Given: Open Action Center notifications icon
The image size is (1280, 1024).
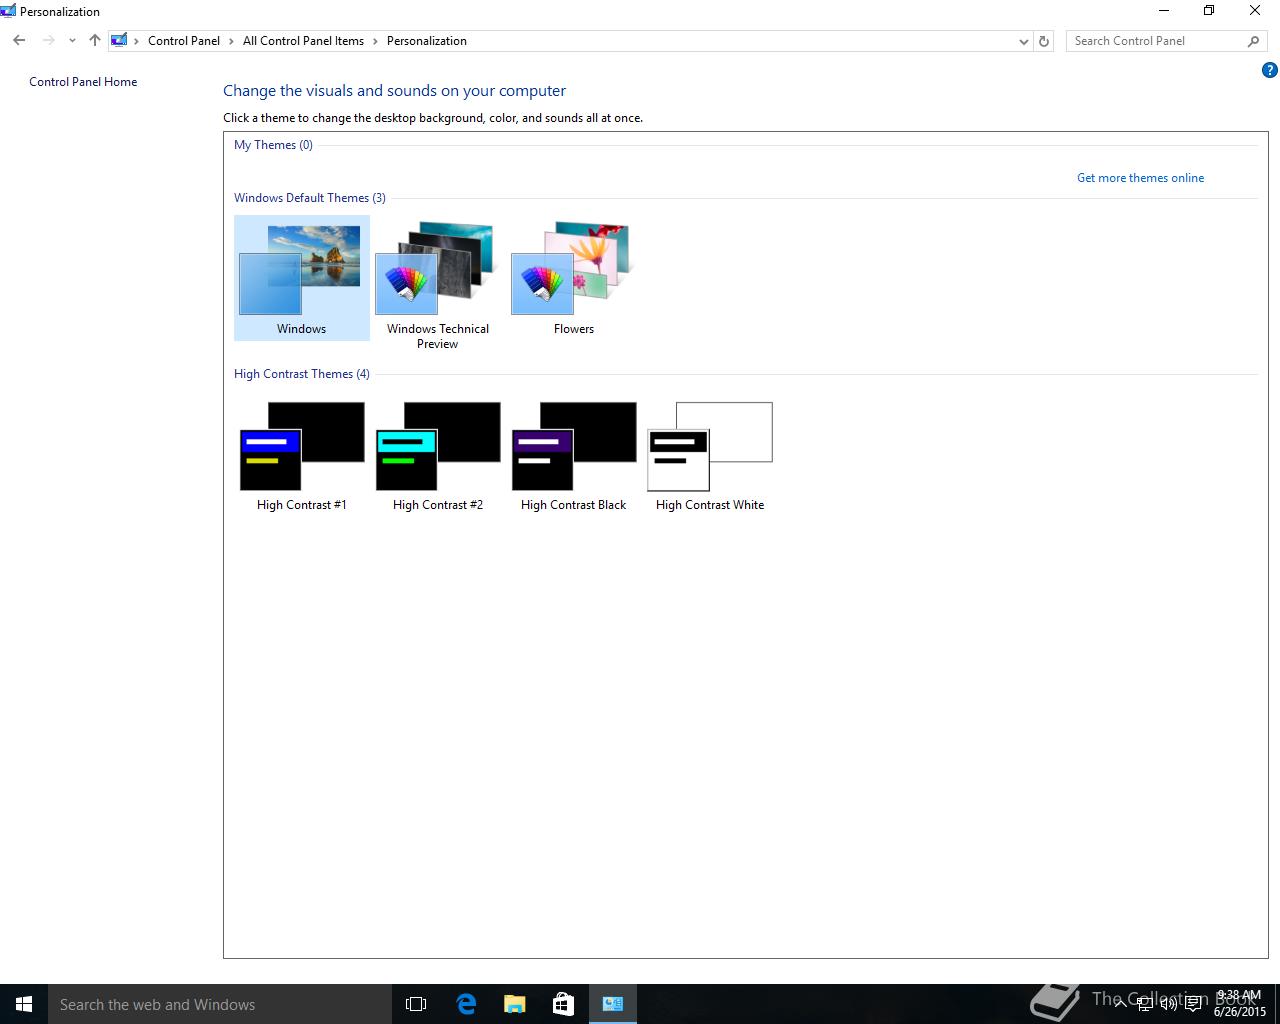Looking at the screenshot, I should point(1193,1003).
